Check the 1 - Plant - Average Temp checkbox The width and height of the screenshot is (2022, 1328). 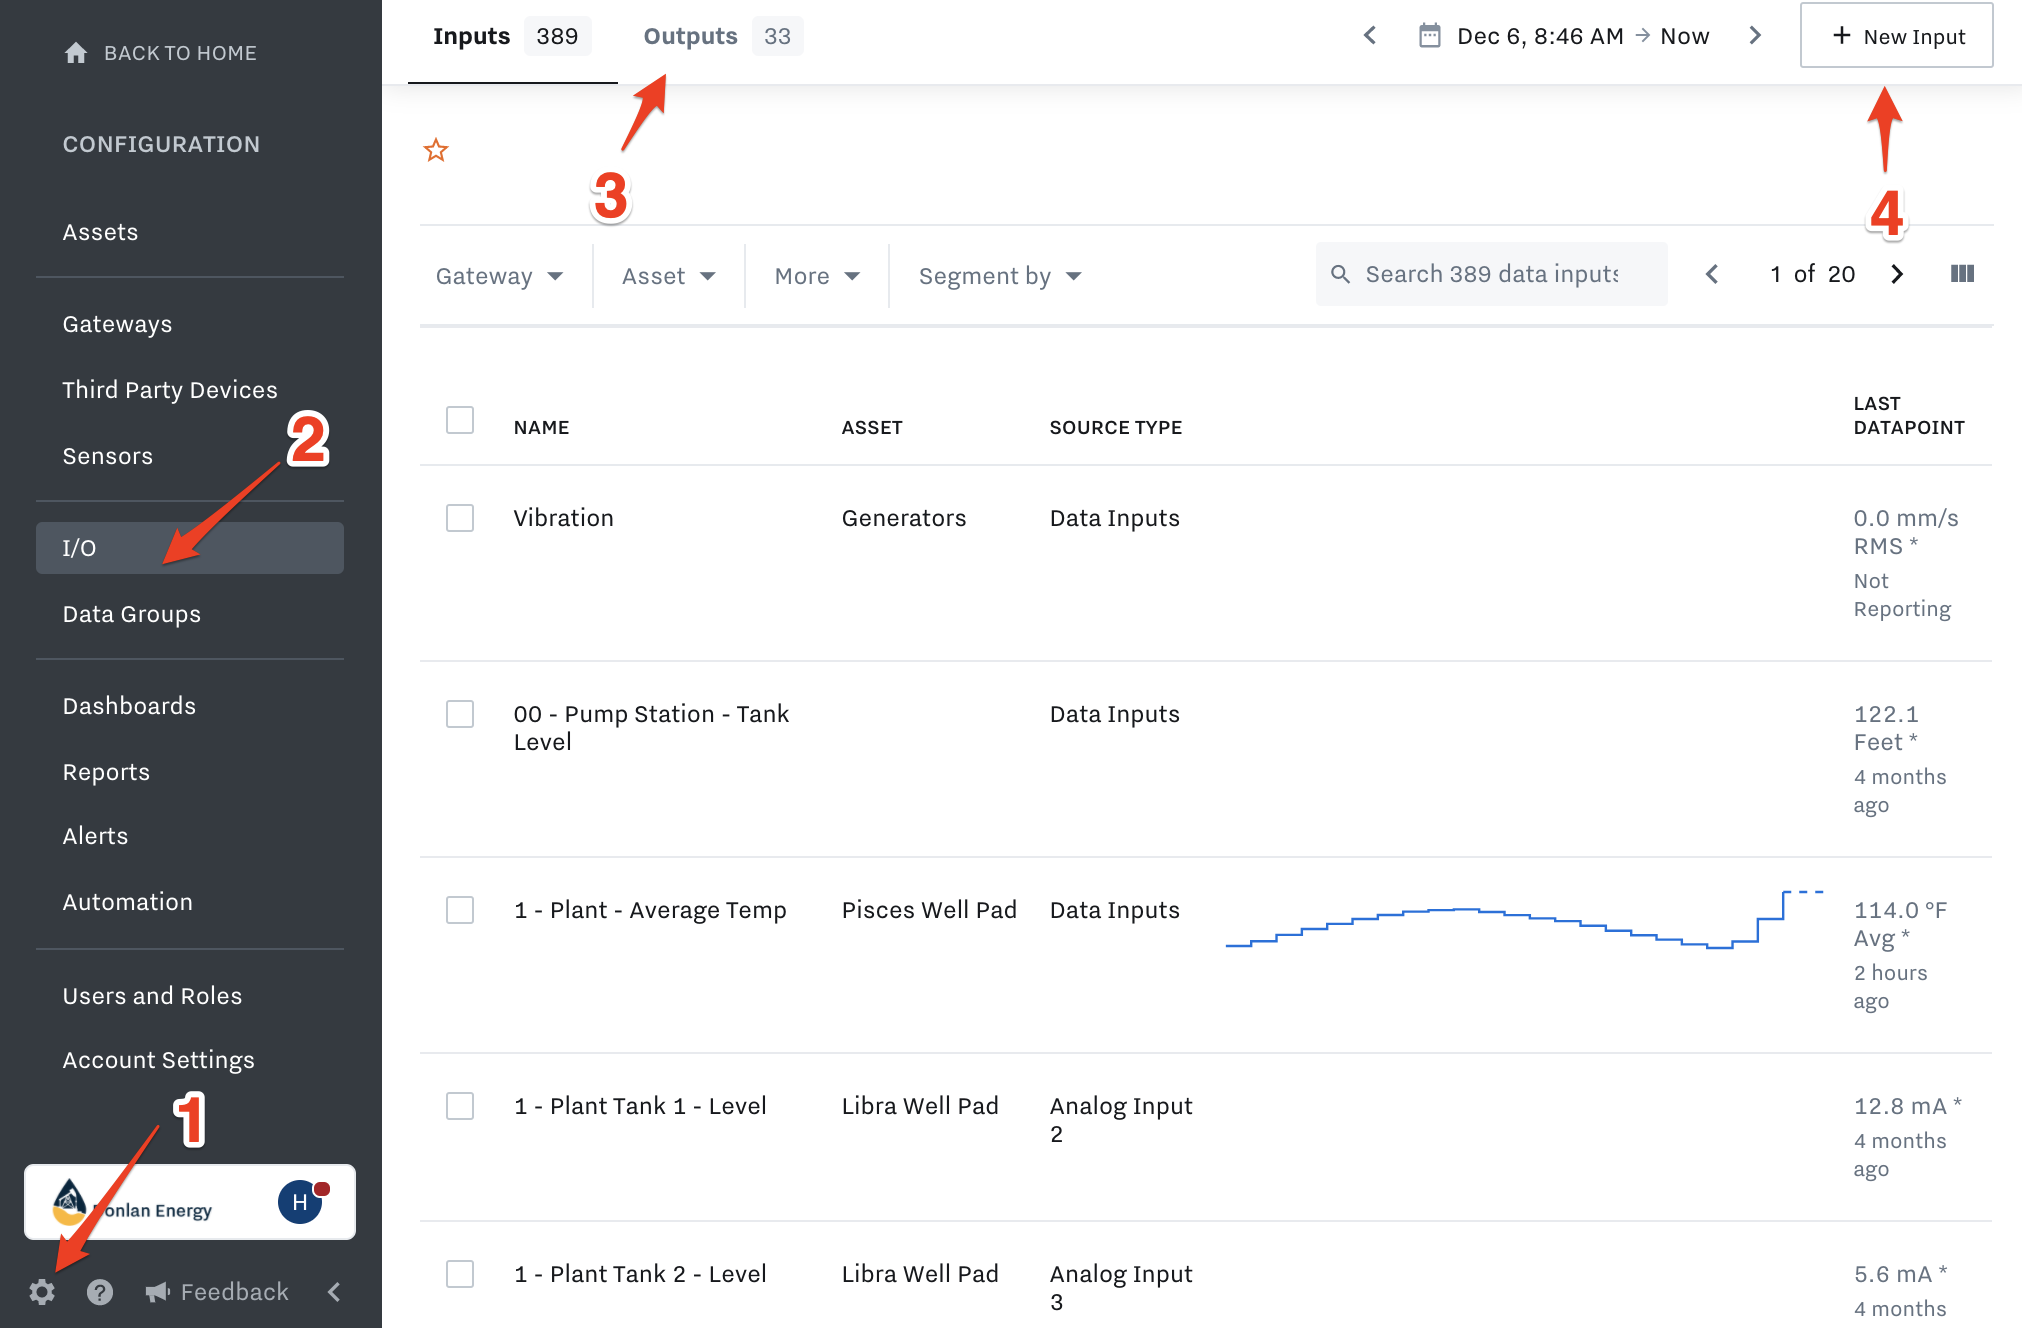460,910
